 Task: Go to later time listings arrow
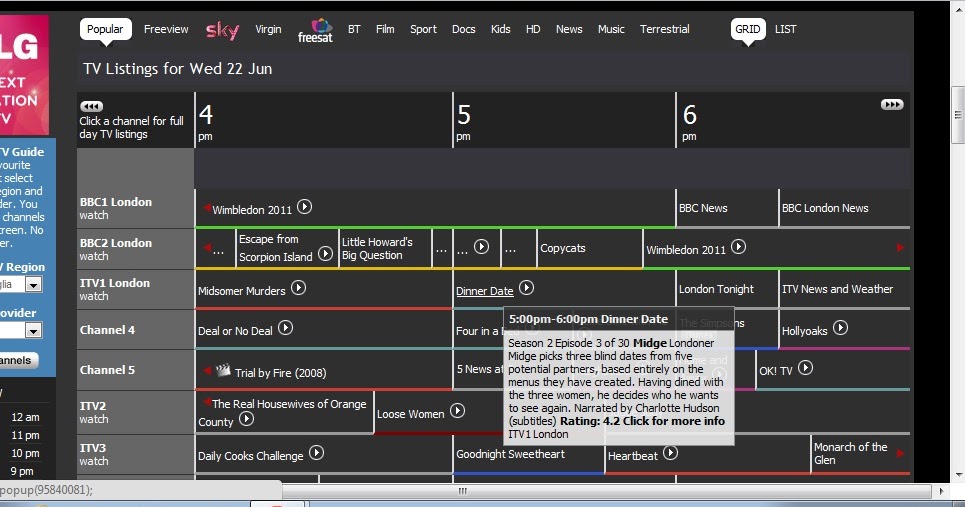click(892, 105)
